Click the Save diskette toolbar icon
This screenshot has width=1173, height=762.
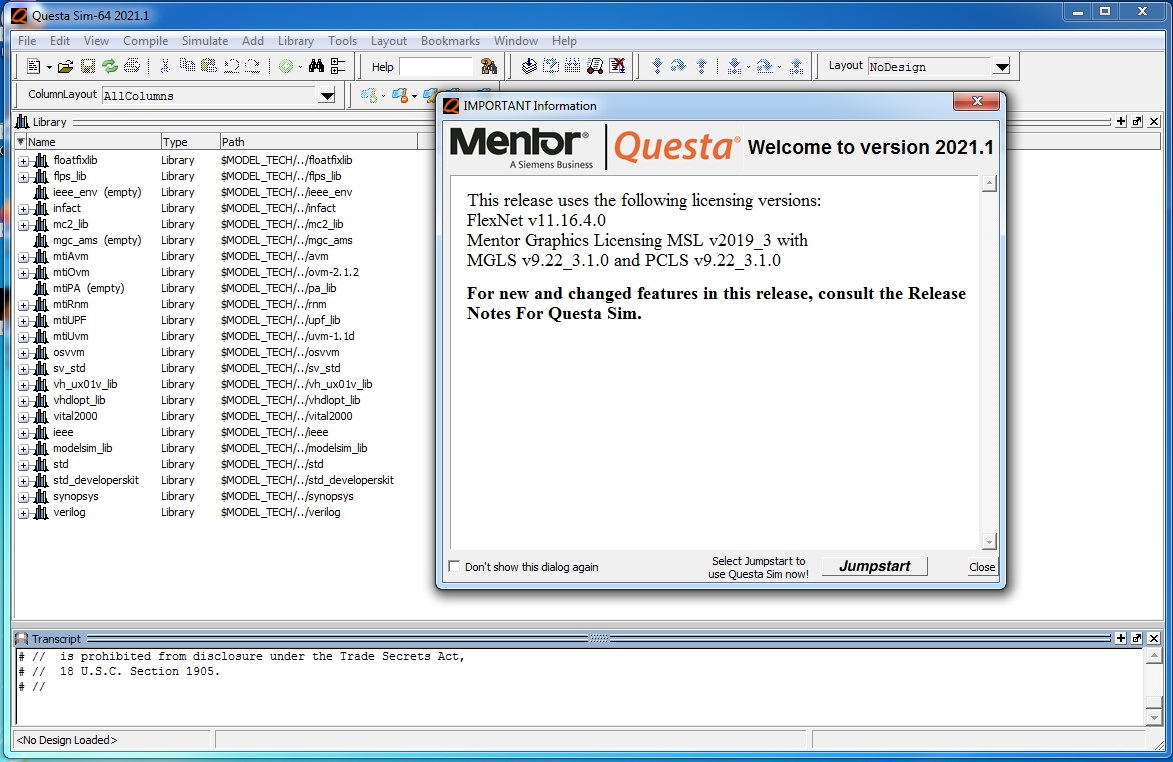pos(88,67)
